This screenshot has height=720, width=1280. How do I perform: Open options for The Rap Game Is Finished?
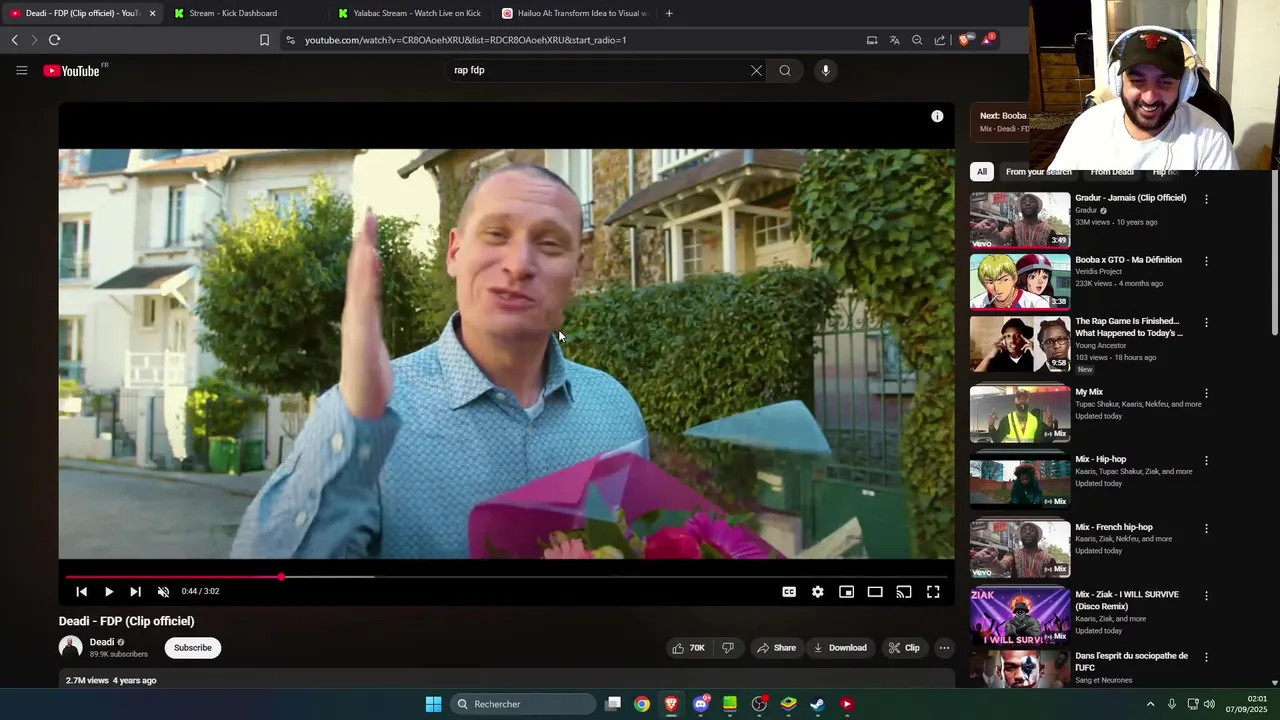[1206, 323]
